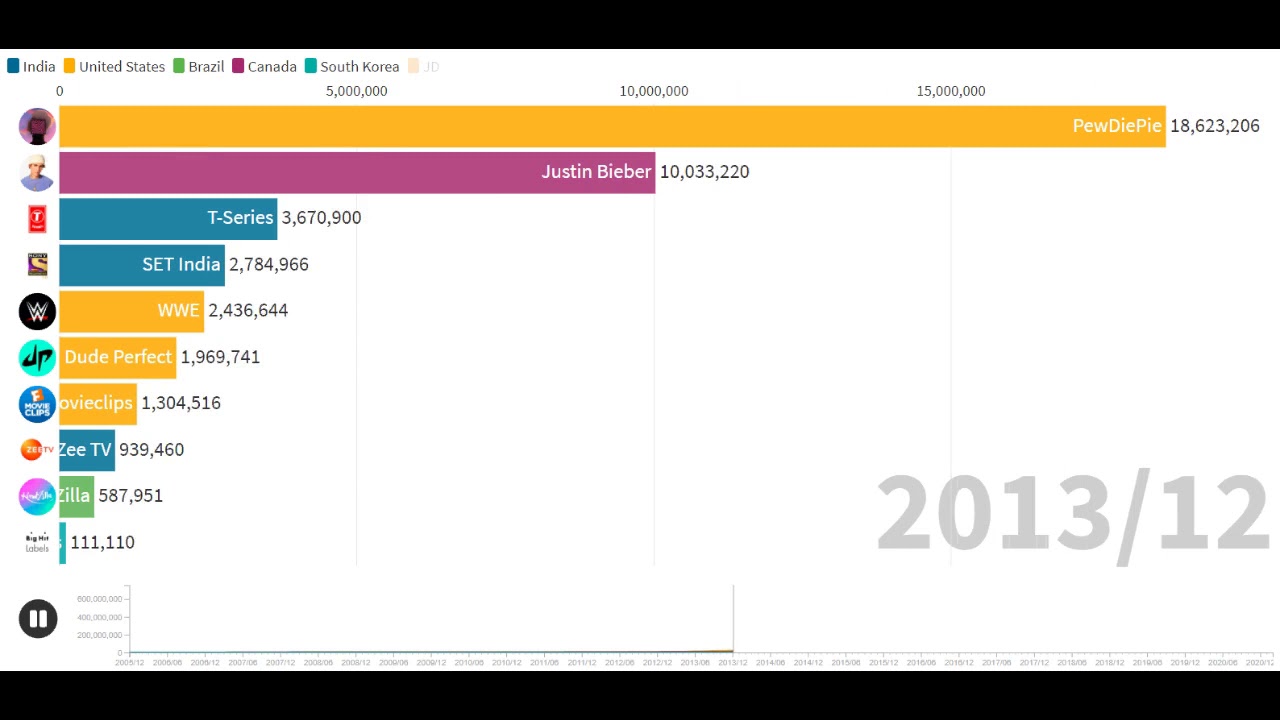Click the 15,000,000 axis label

click(x=951, y=91)
